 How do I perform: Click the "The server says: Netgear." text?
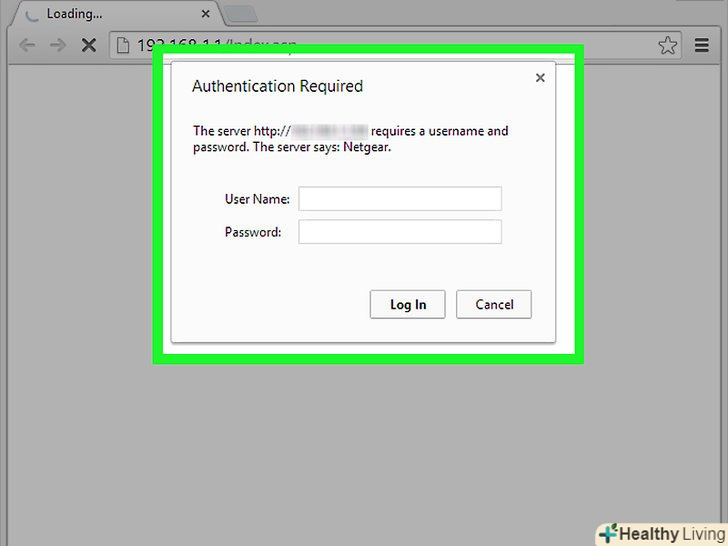(322, 147)
